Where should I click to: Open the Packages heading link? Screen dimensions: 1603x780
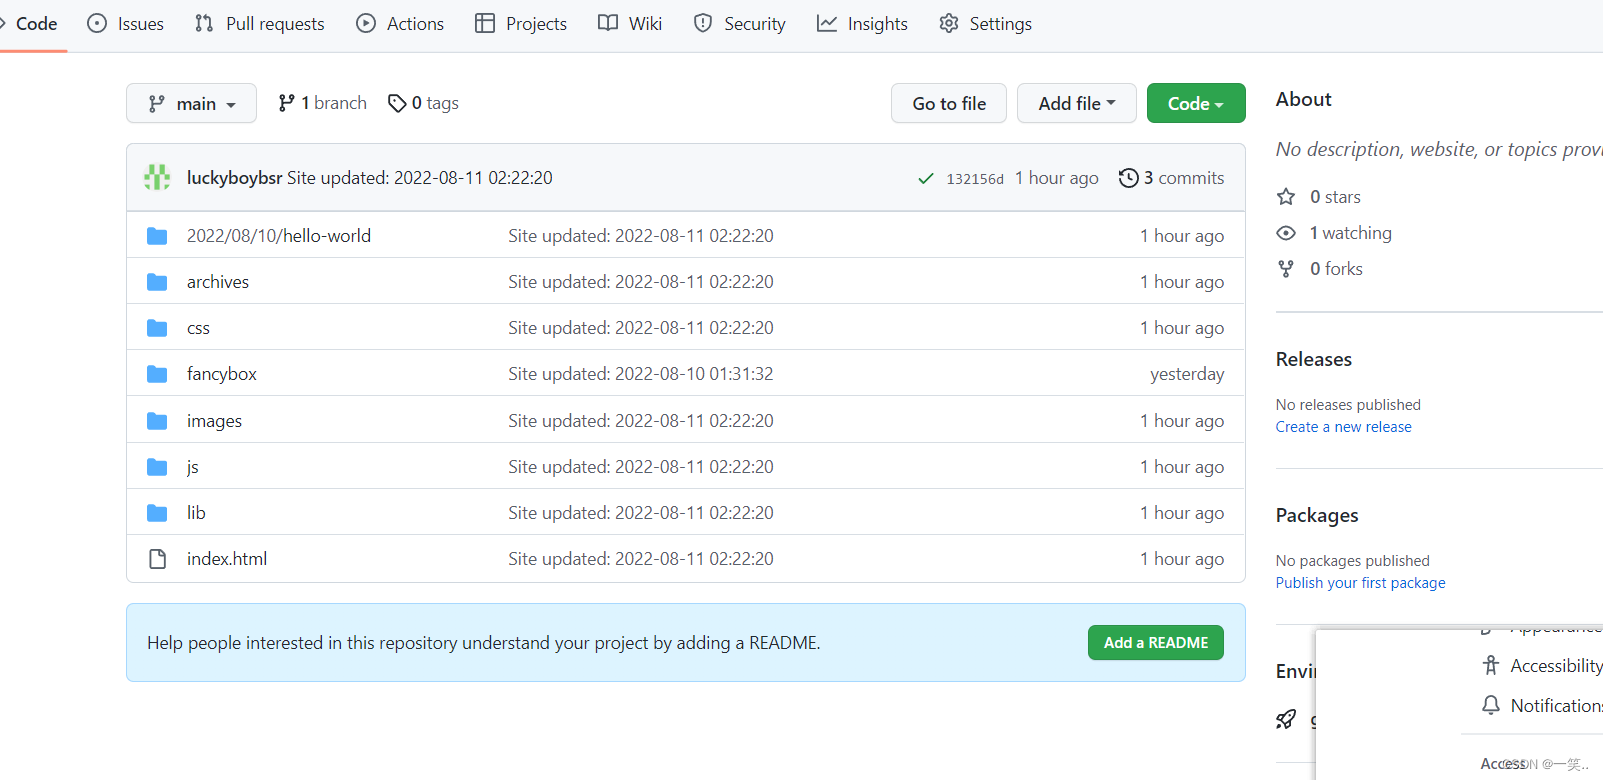pyautogui.click(x=1317, y=515)
